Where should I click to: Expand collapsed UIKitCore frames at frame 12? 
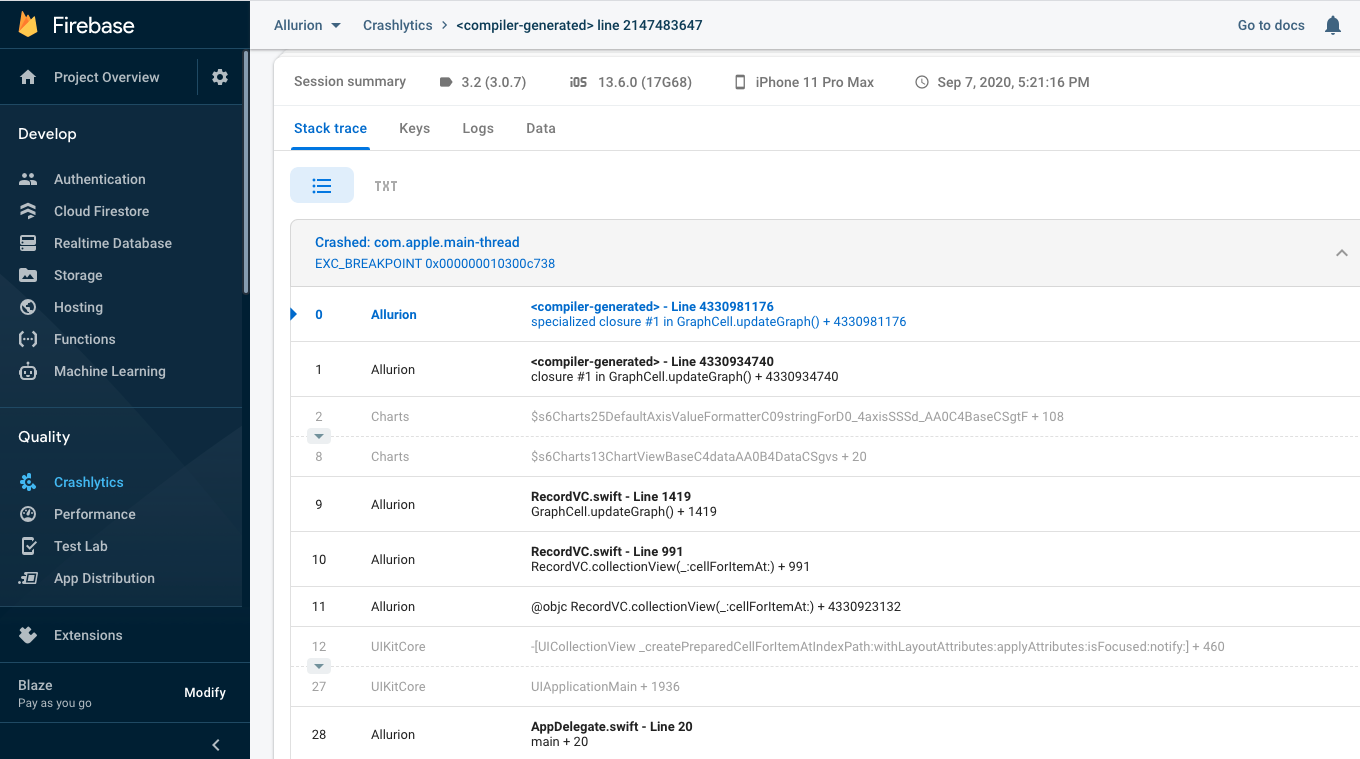tap(318, 666)
